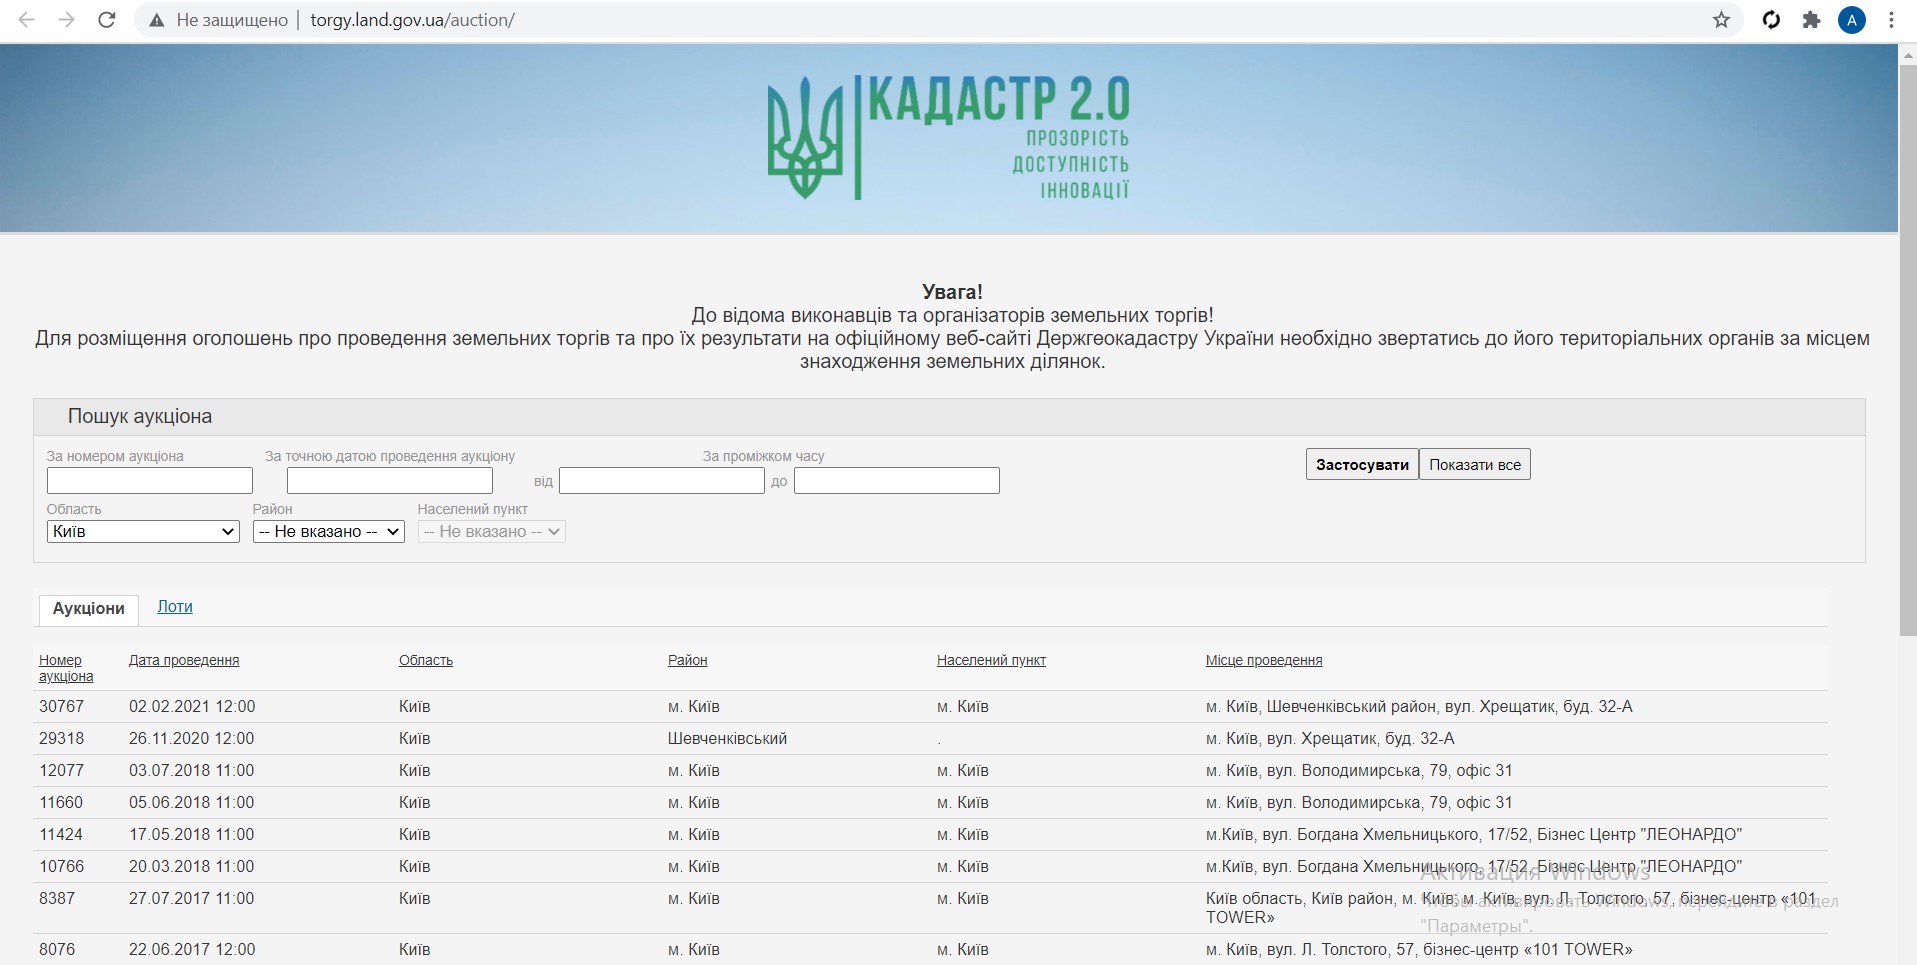Open the extensions puzzle icon
1917x965 pixels.
click(1811, 20)
